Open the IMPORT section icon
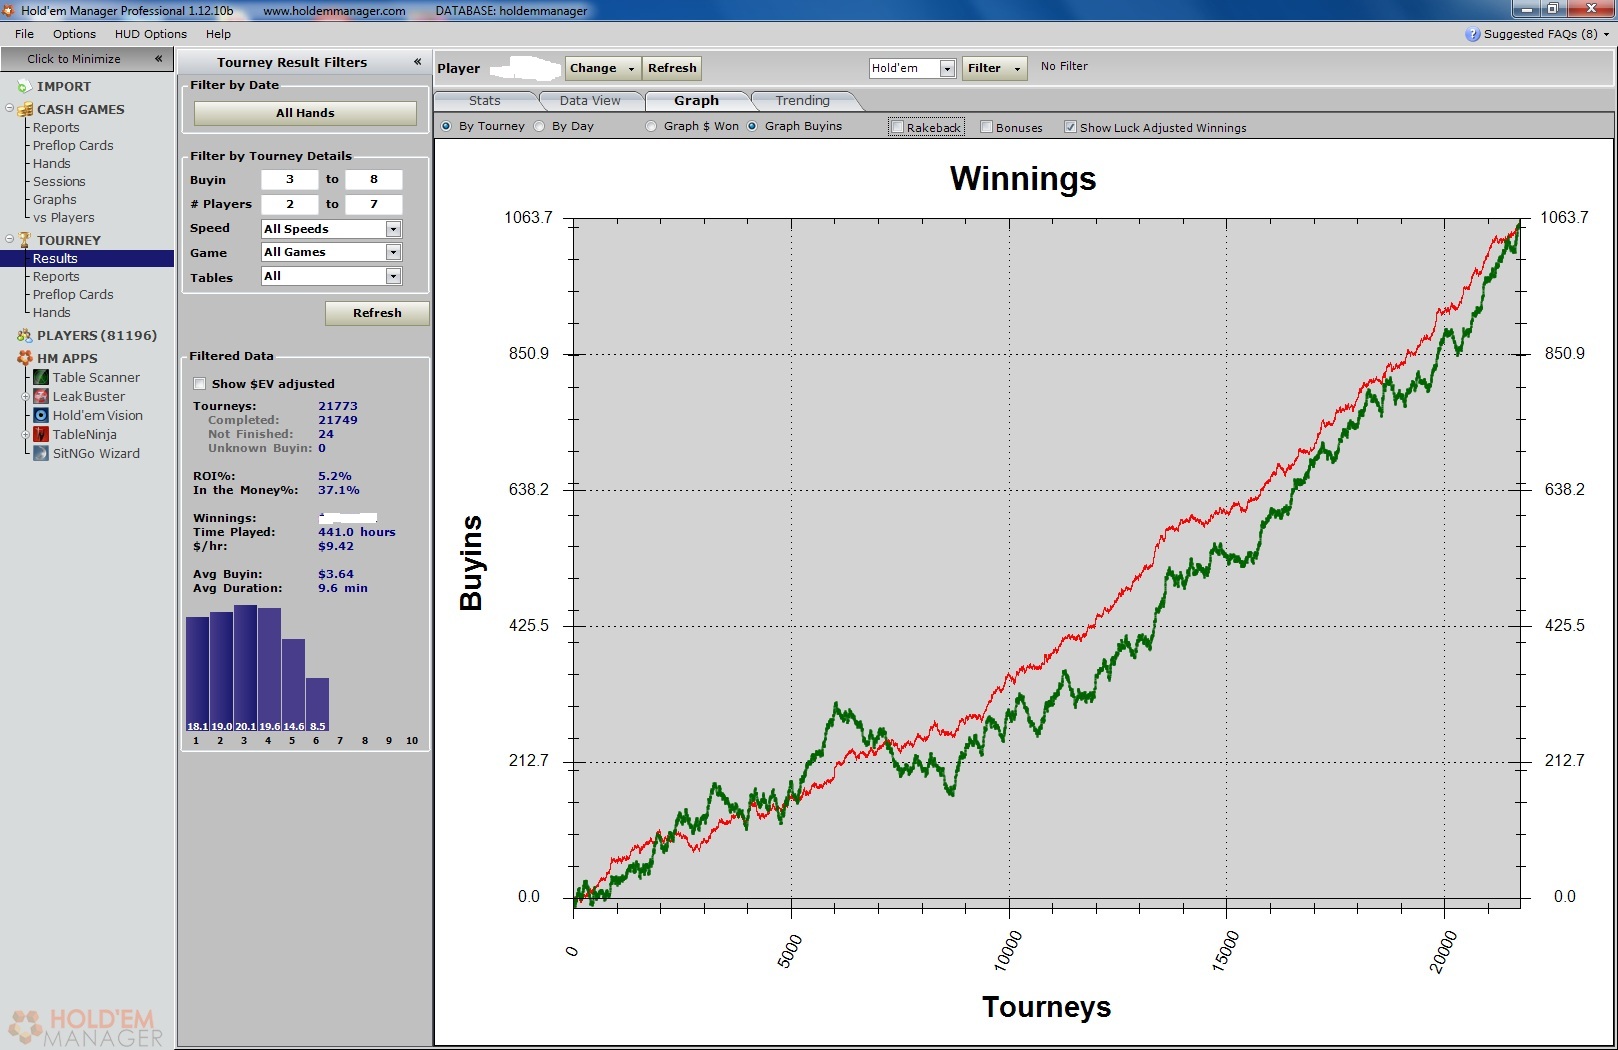This screenshot has width=1618, height=1050. (x=25, y=87)
